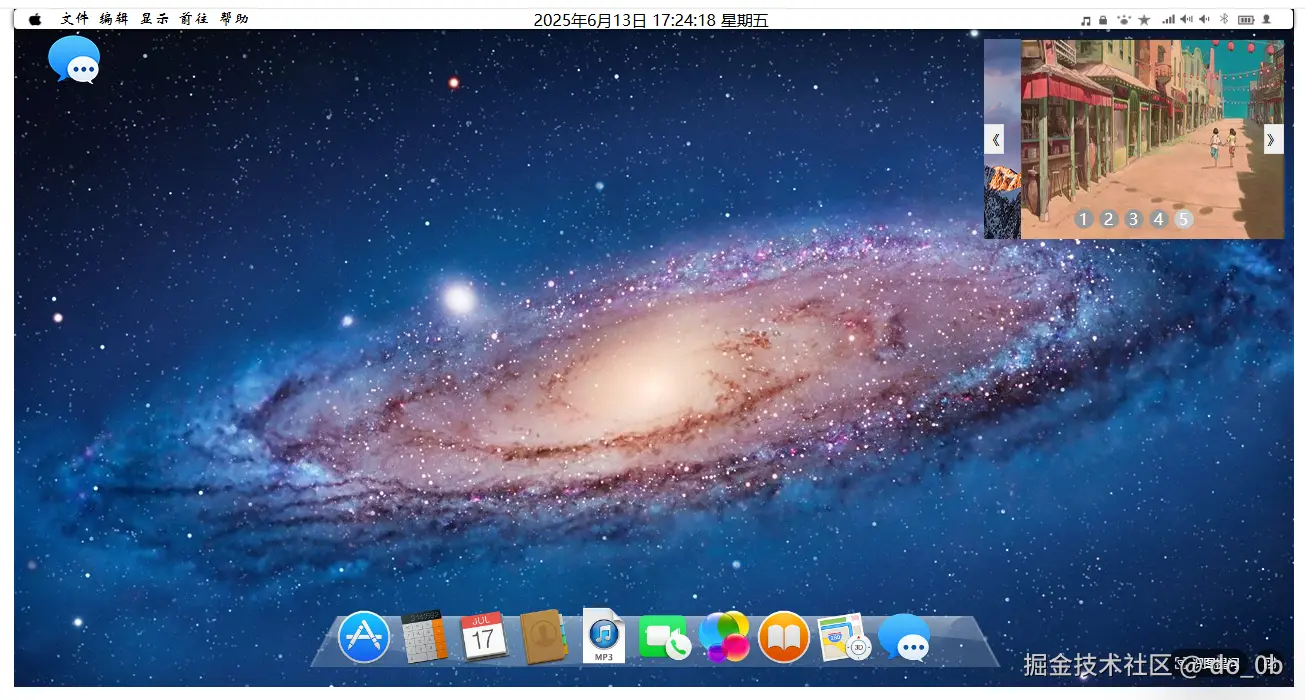Click the battery status icon
This screenshot has width=1305, height=700.
(x=1245, y=19)
